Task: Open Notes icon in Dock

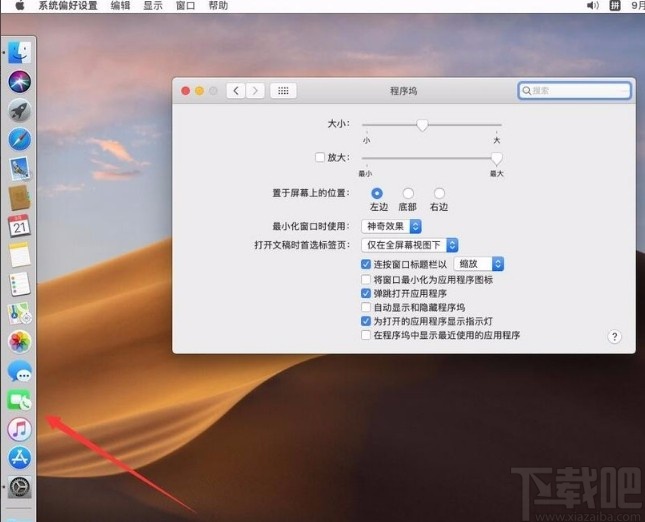Action: (x=19, y=255)
